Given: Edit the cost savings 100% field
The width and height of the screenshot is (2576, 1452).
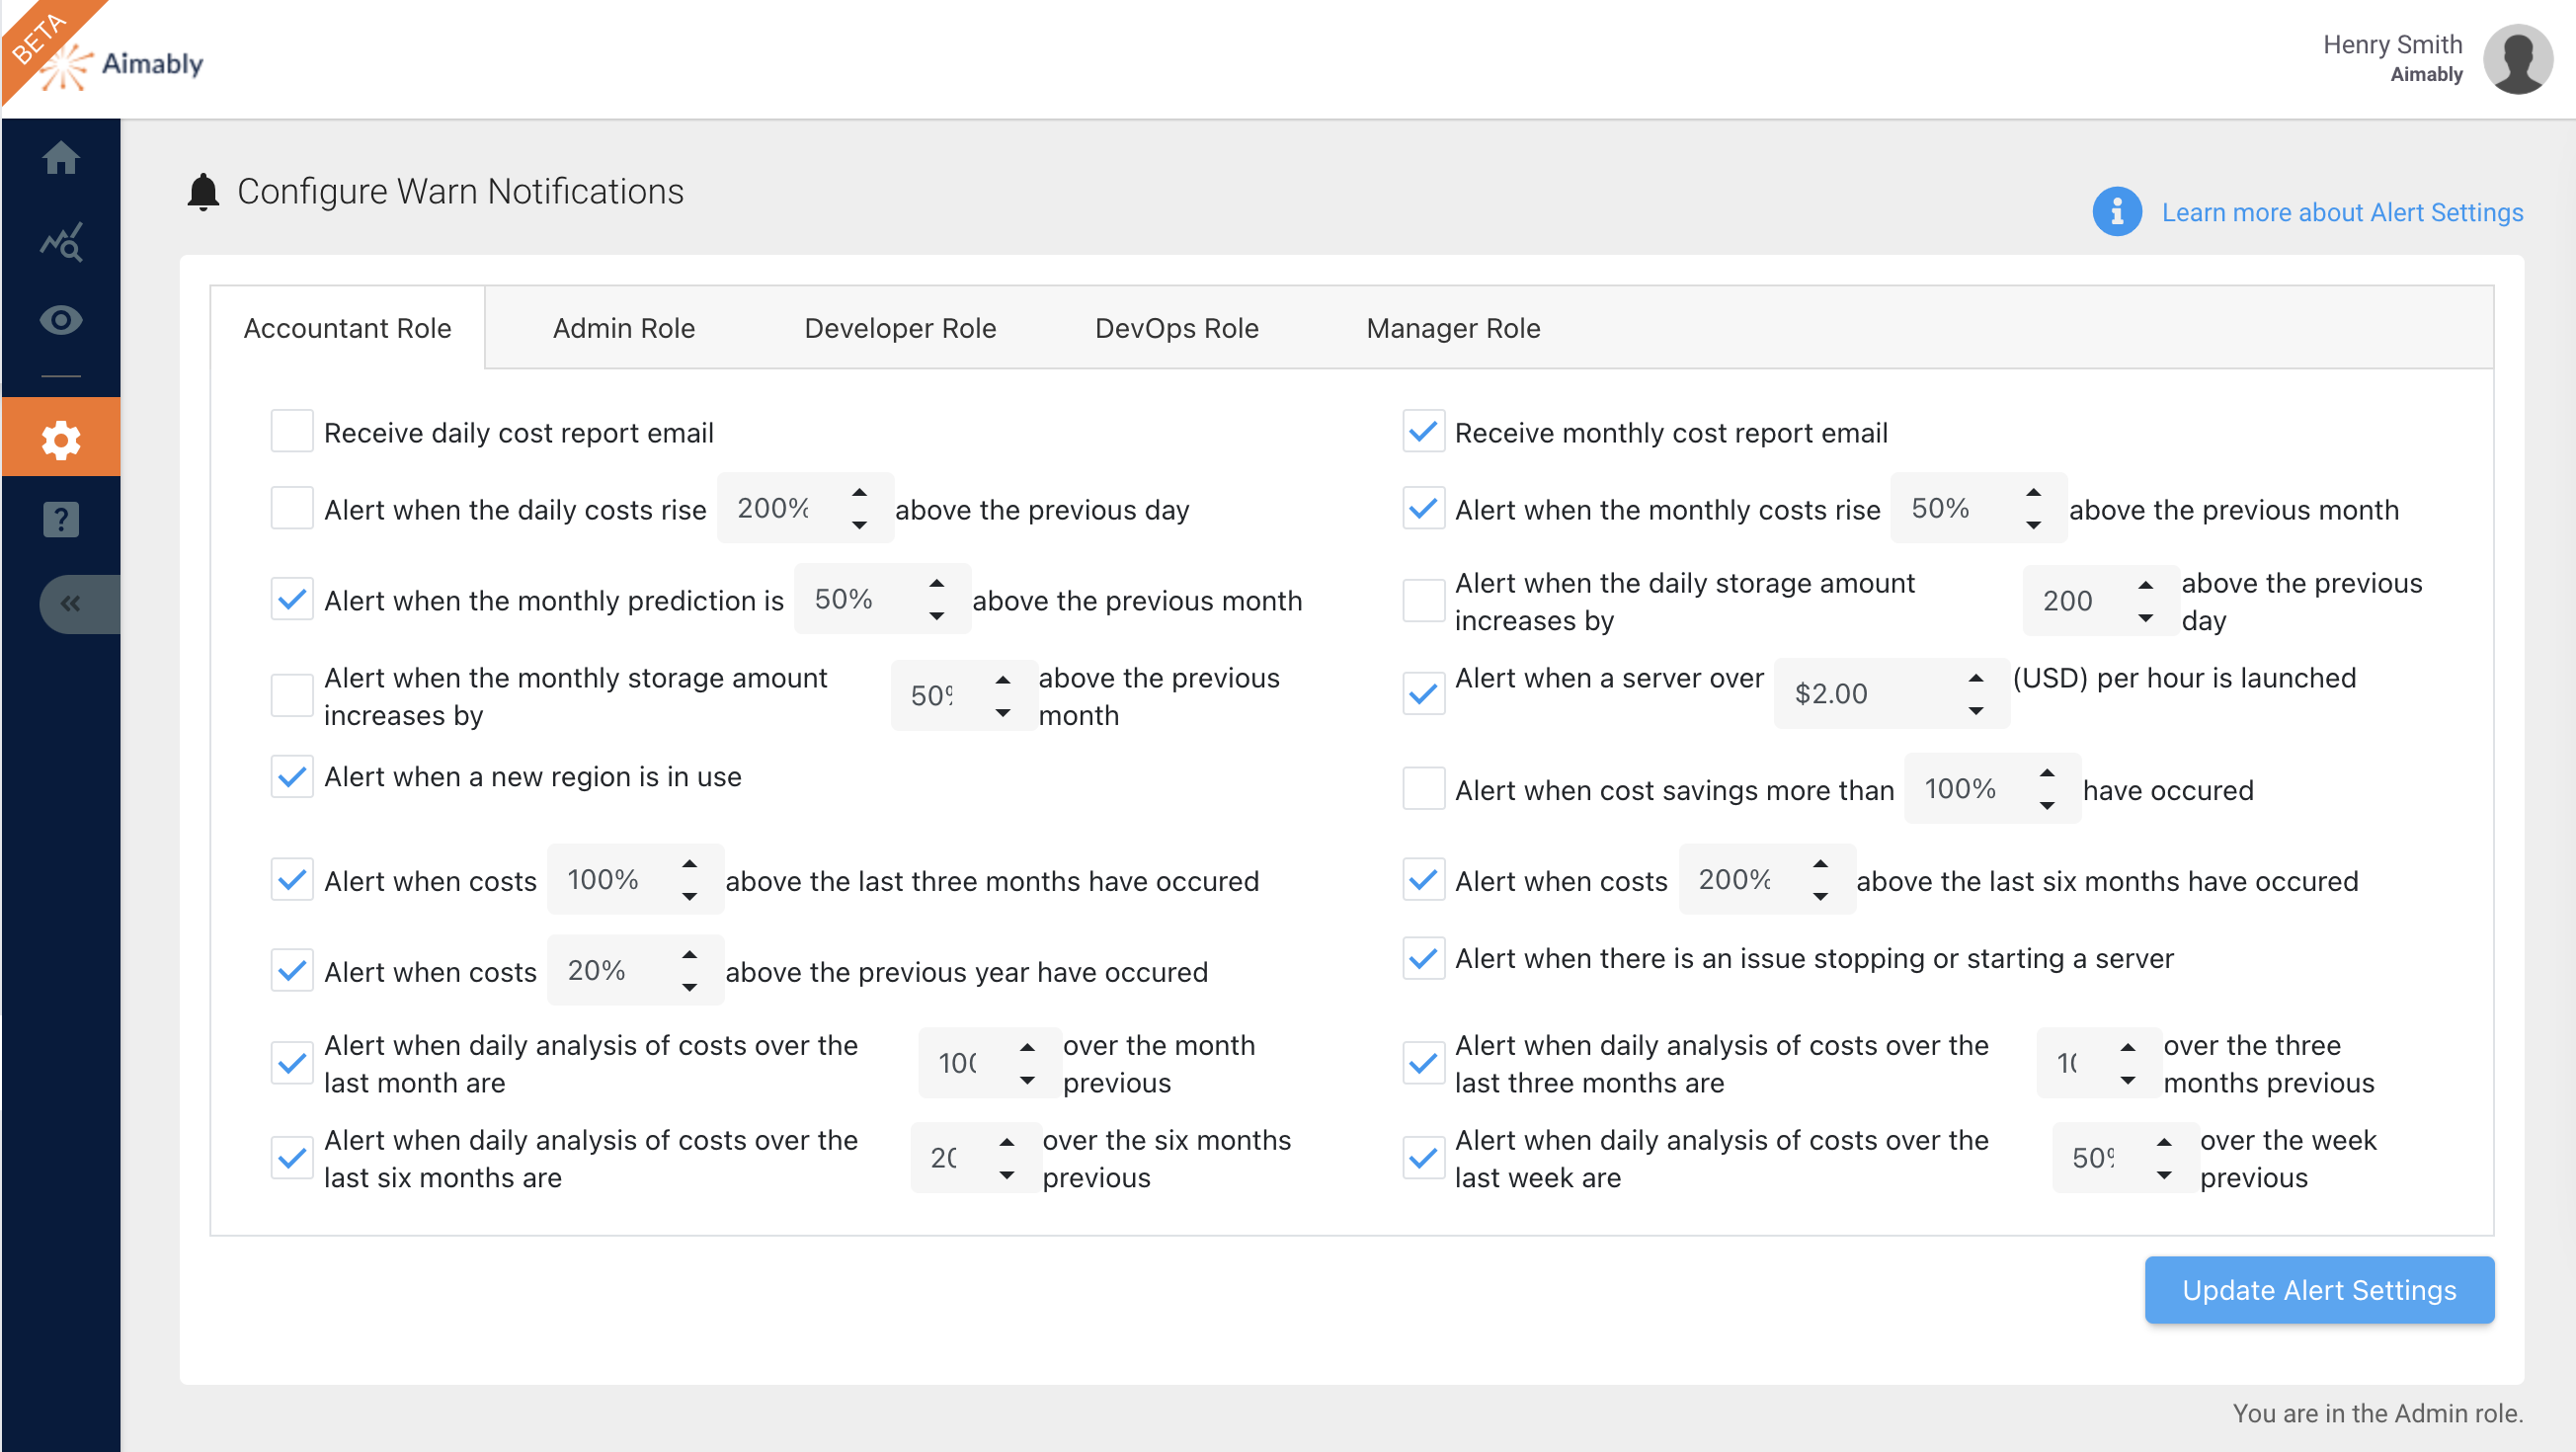Looking at the screenshot, I should (1991, 789).
